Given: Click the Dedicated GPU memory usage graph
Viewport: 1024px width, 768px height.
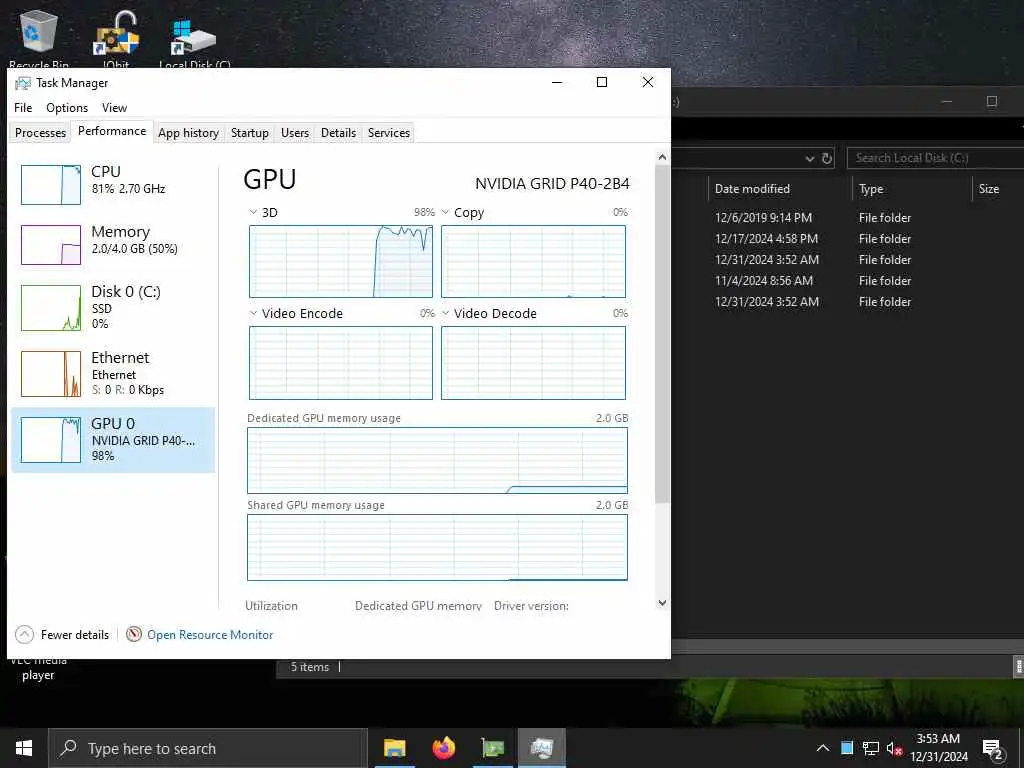Looking at the screenshot, I should click(x=438, y=460).
